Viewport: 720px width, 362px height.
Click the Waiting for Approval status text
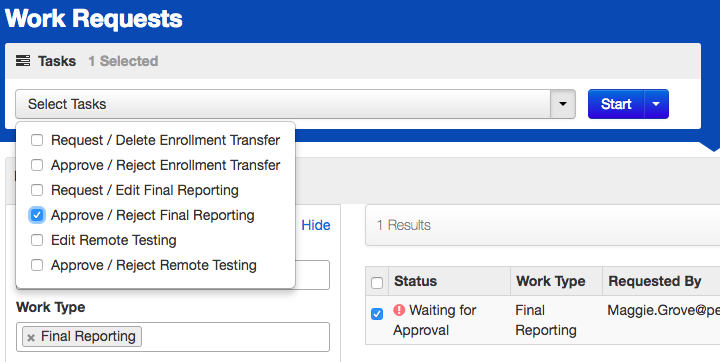point(435,320)
